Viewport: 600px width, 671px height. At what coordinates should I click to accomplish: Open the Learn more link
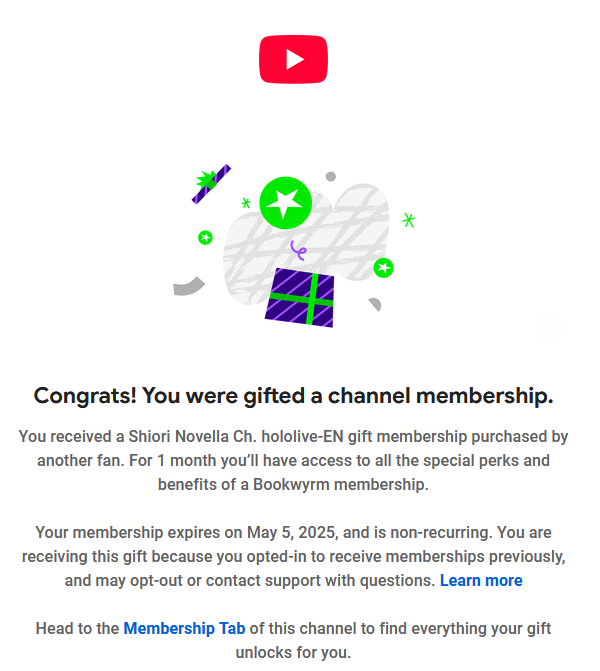(481, 580)
